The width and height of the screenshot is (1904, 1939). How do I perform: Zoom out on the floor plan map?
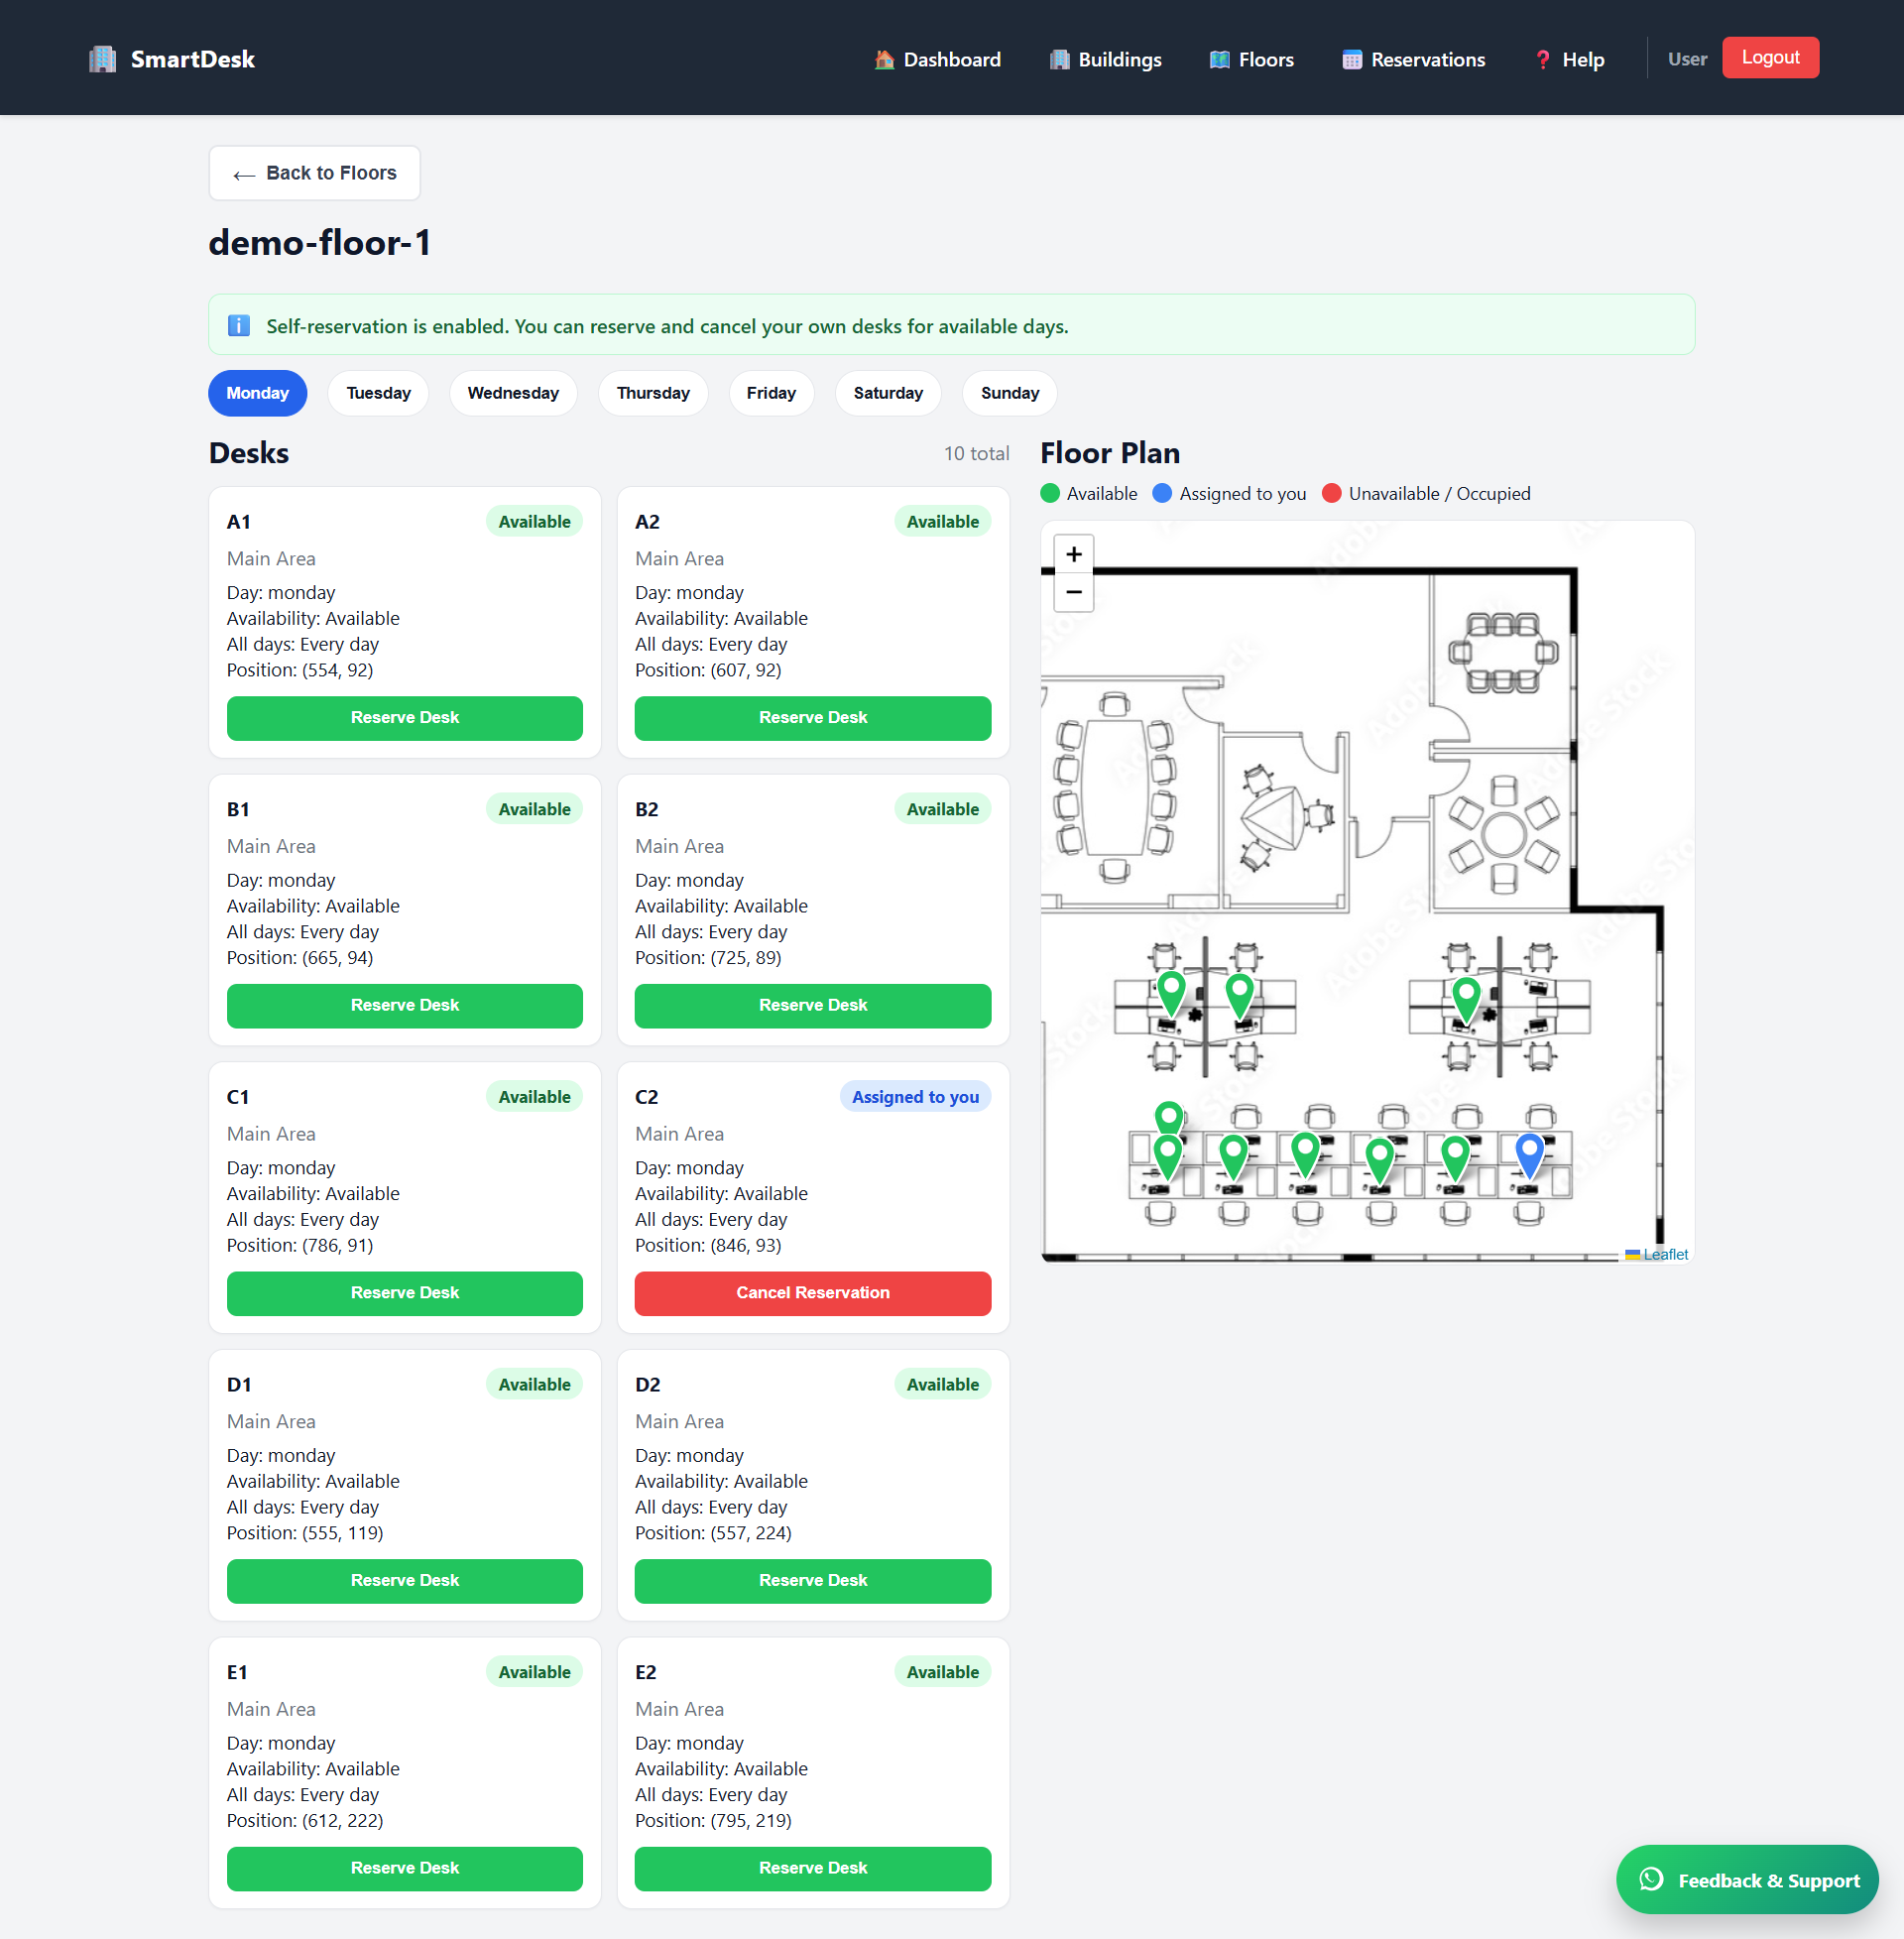[1074, 592]
